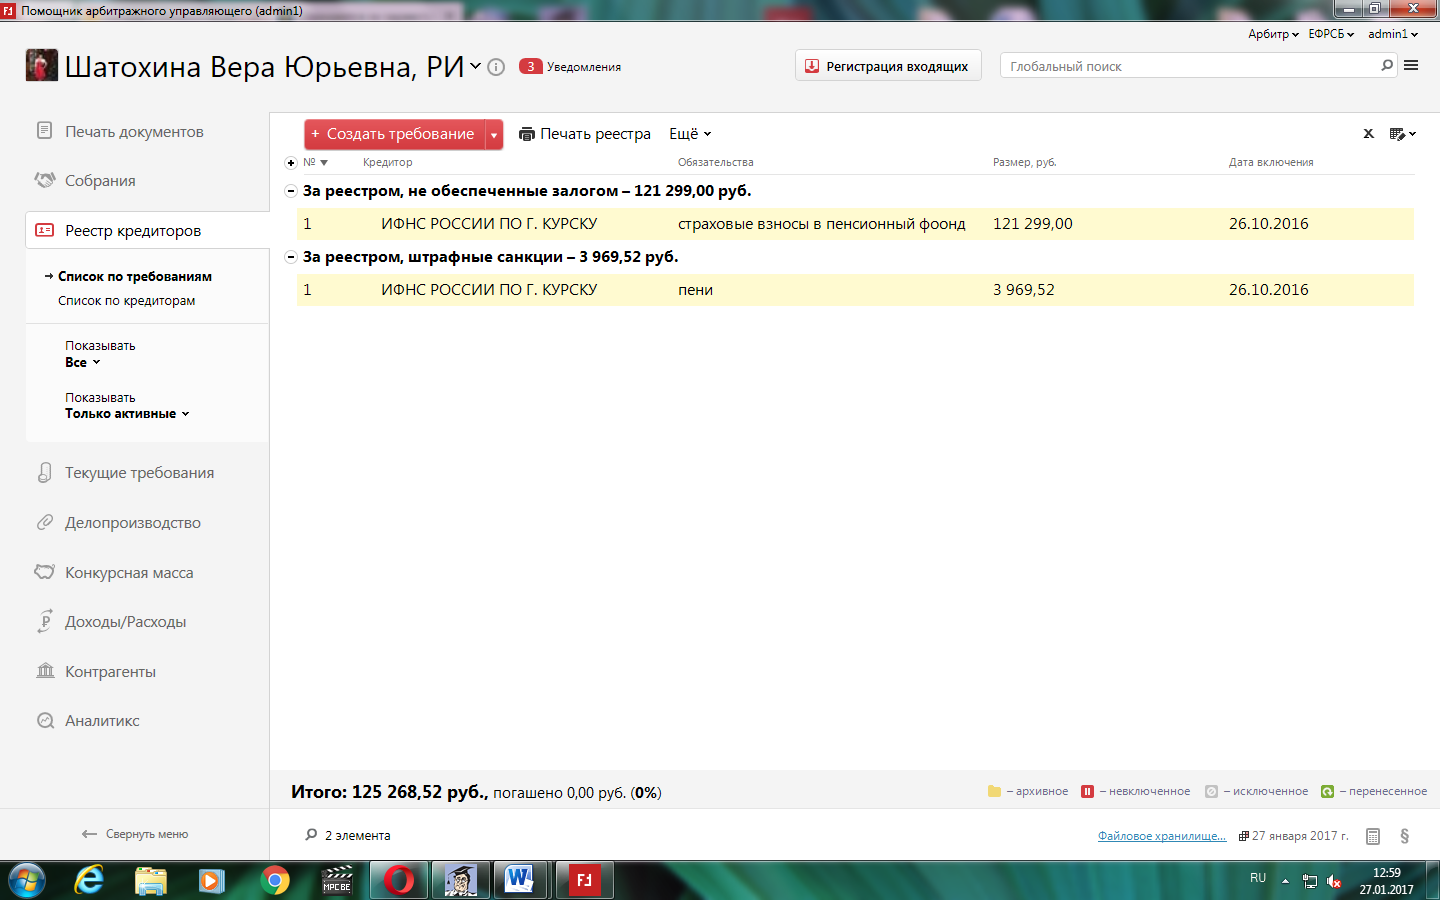Collapse the 'штрафные санкции' group
Image resolution: width=1440 pixels, height=900 pixels.
pyautogui.click(x=291, y=257)
